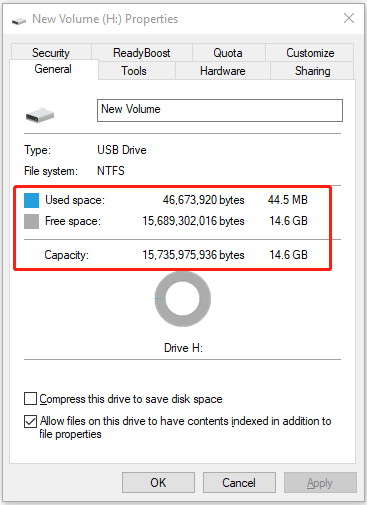Select the General tab
This screenshot has width=367, height=505.
pyautogui.click(x=53, y=69)
